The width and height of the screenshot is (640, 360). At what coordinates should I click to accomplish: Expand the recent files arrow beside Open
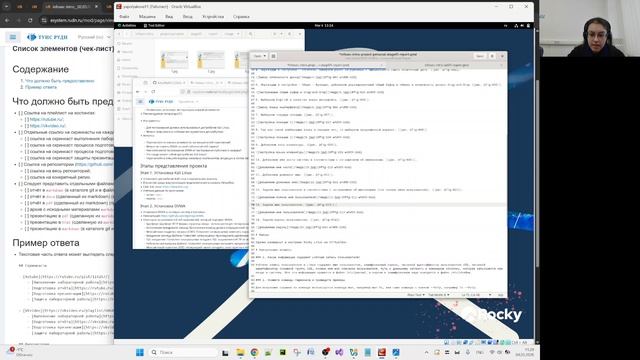coord(265,56)
